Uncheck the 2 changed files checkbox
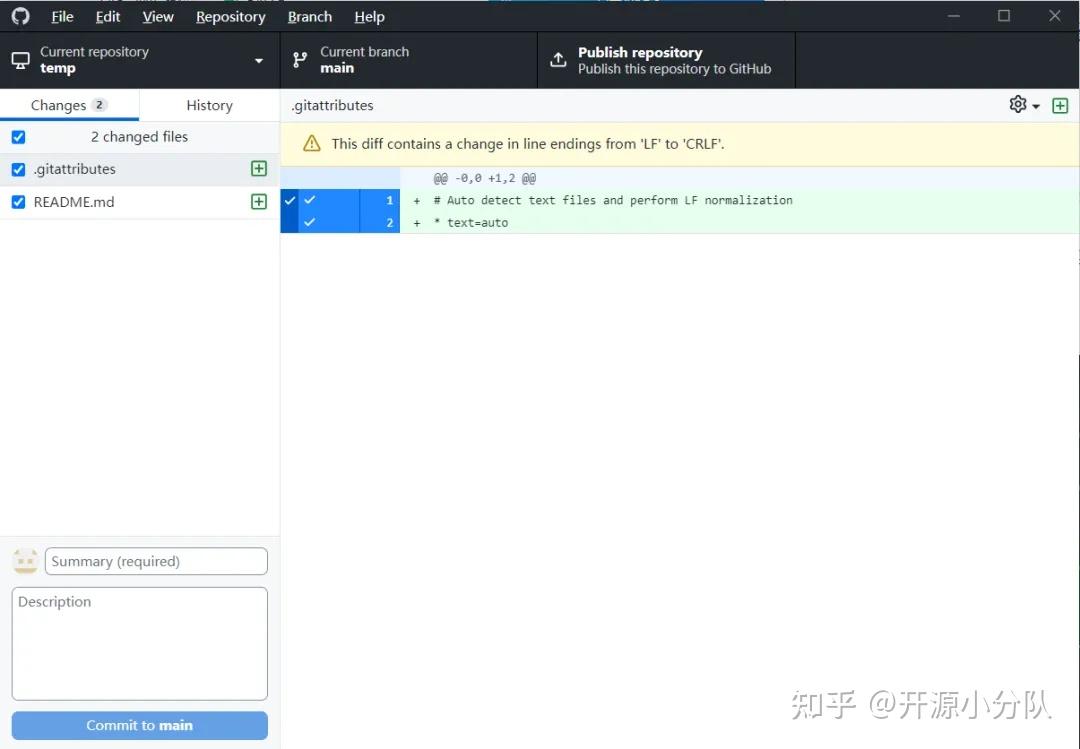Screen dimensions: 1080x749 point(17,137)
